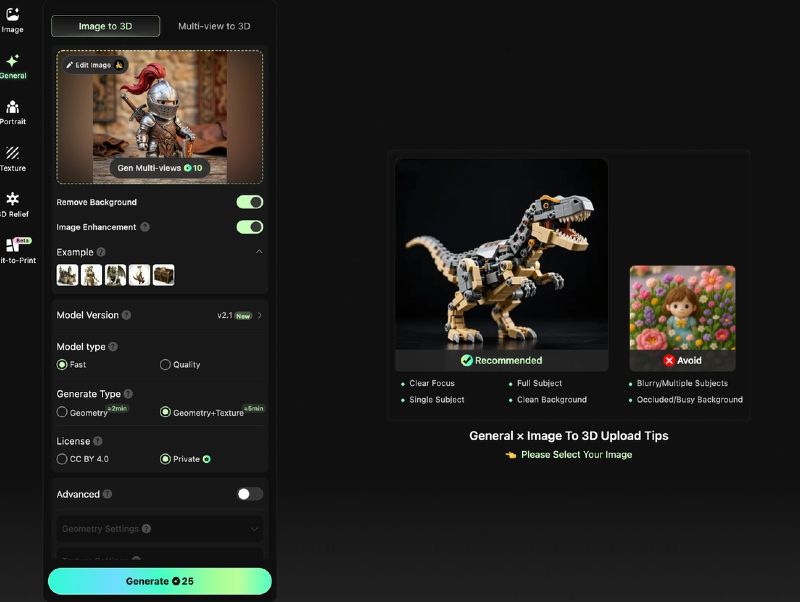
Task: Show Image Enhancement help info
Action: (145, 227)
